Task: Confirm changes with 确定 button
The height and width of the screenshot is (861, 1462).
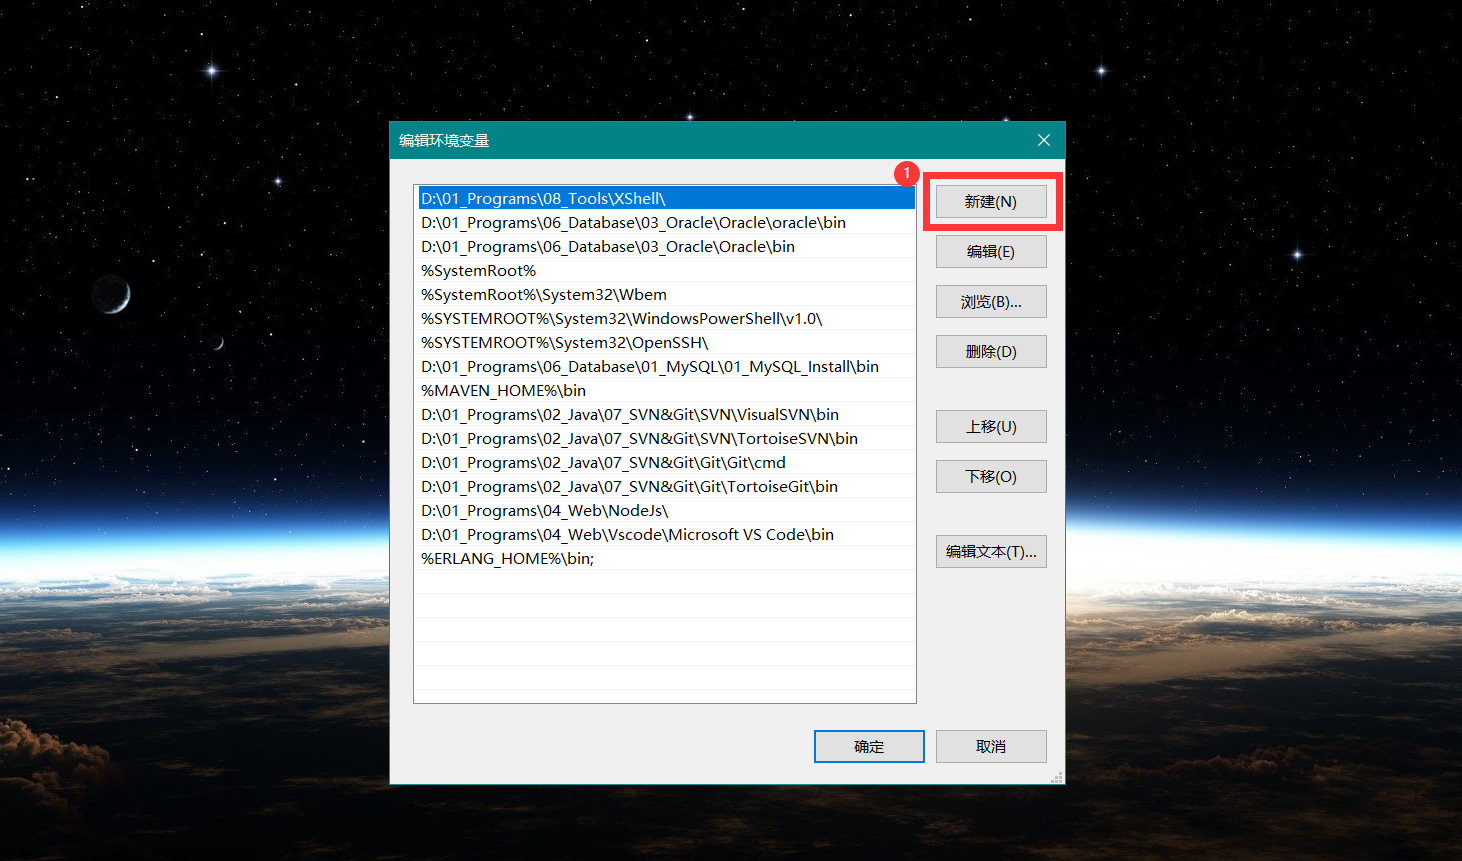Action: (x=868, y=747)
